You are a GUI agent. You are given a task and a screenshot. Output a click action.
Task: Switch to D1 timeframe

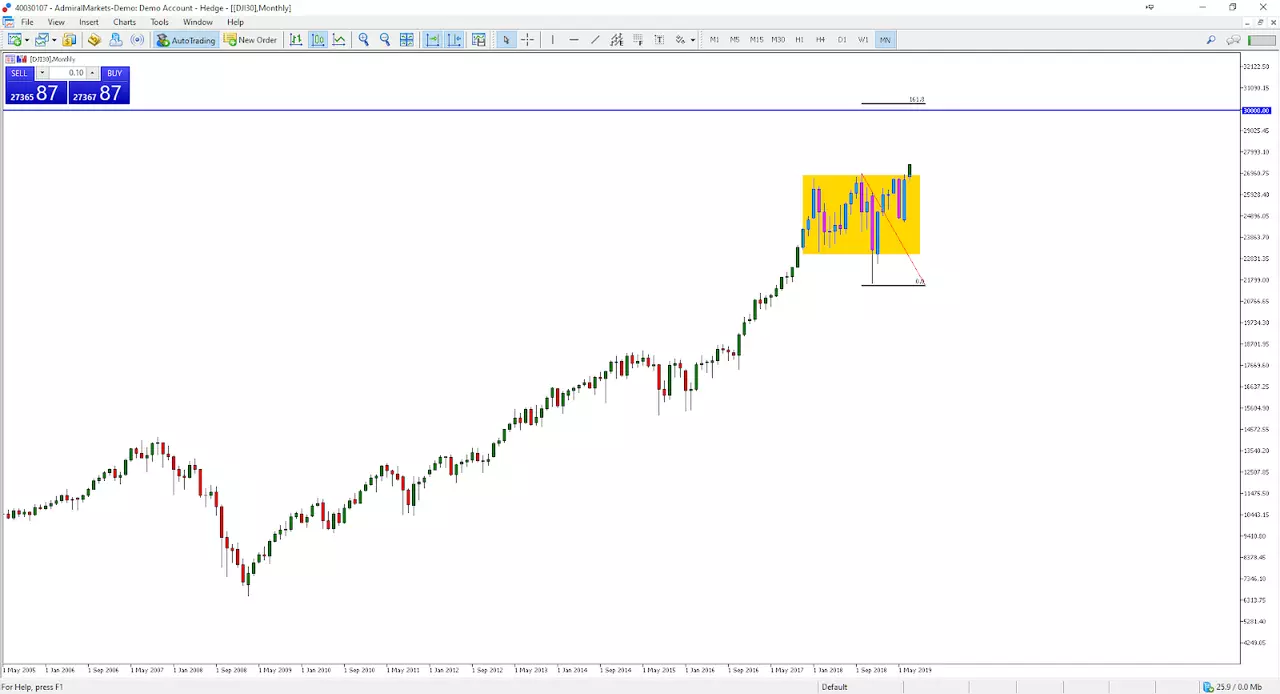pyautogui.click(x=842, y=40)
